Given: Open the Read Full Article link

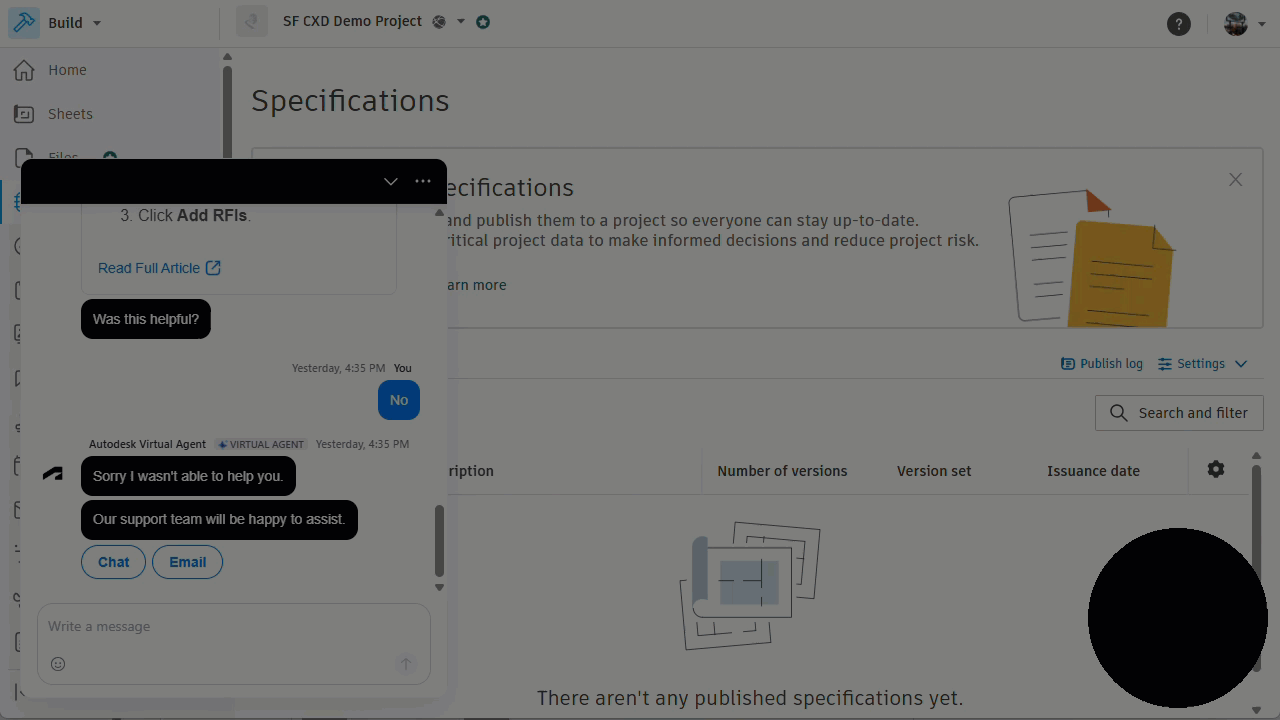Looking at the screenshot, I should pyautogui.click(x=159, y=268).
